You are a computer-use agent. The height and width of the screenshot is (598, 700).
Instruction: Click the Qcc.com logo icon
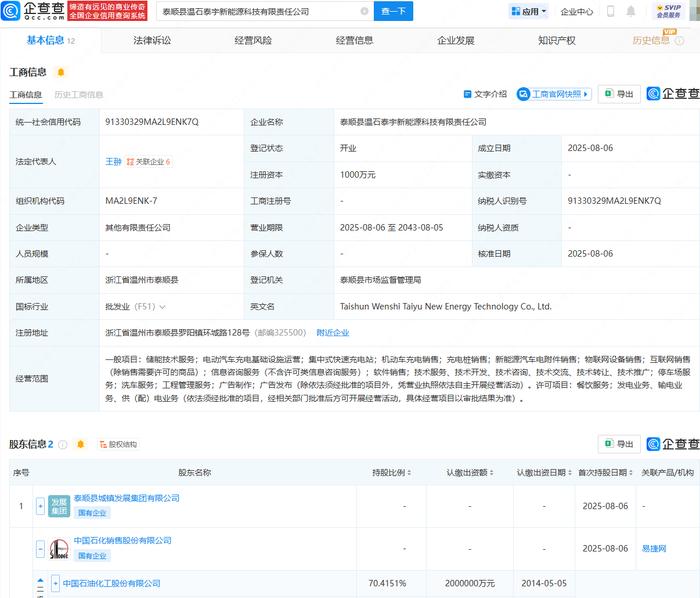[10, 11]
